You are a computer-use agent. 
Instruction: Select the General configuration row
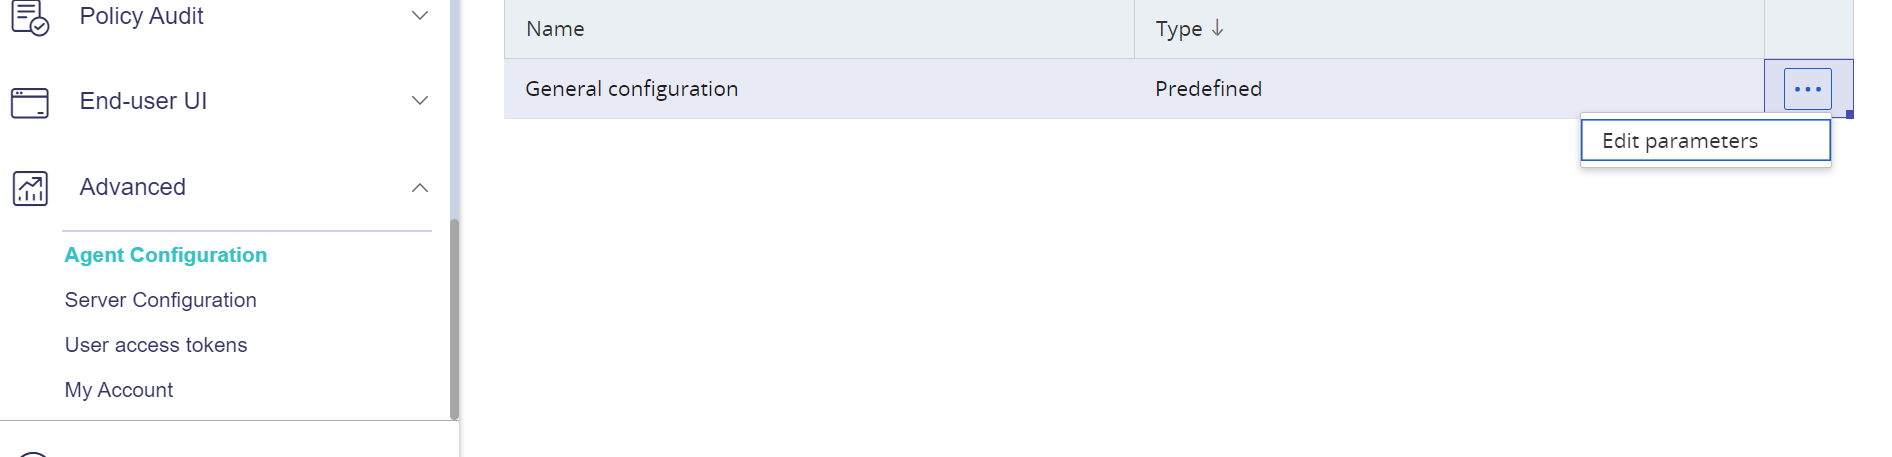click(x=1134, y=89)
